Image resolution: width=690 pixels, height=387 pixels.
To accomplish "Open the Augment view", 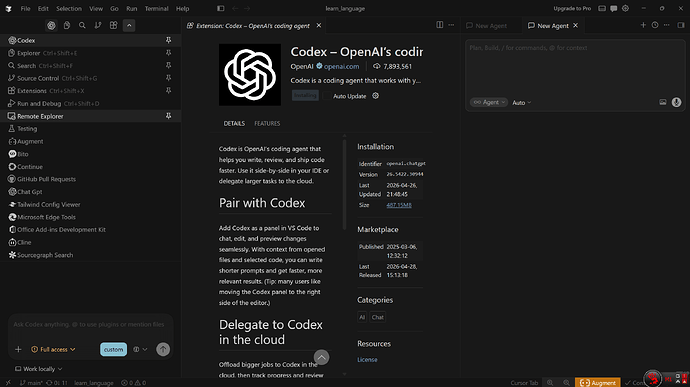I will coord(90,141).
